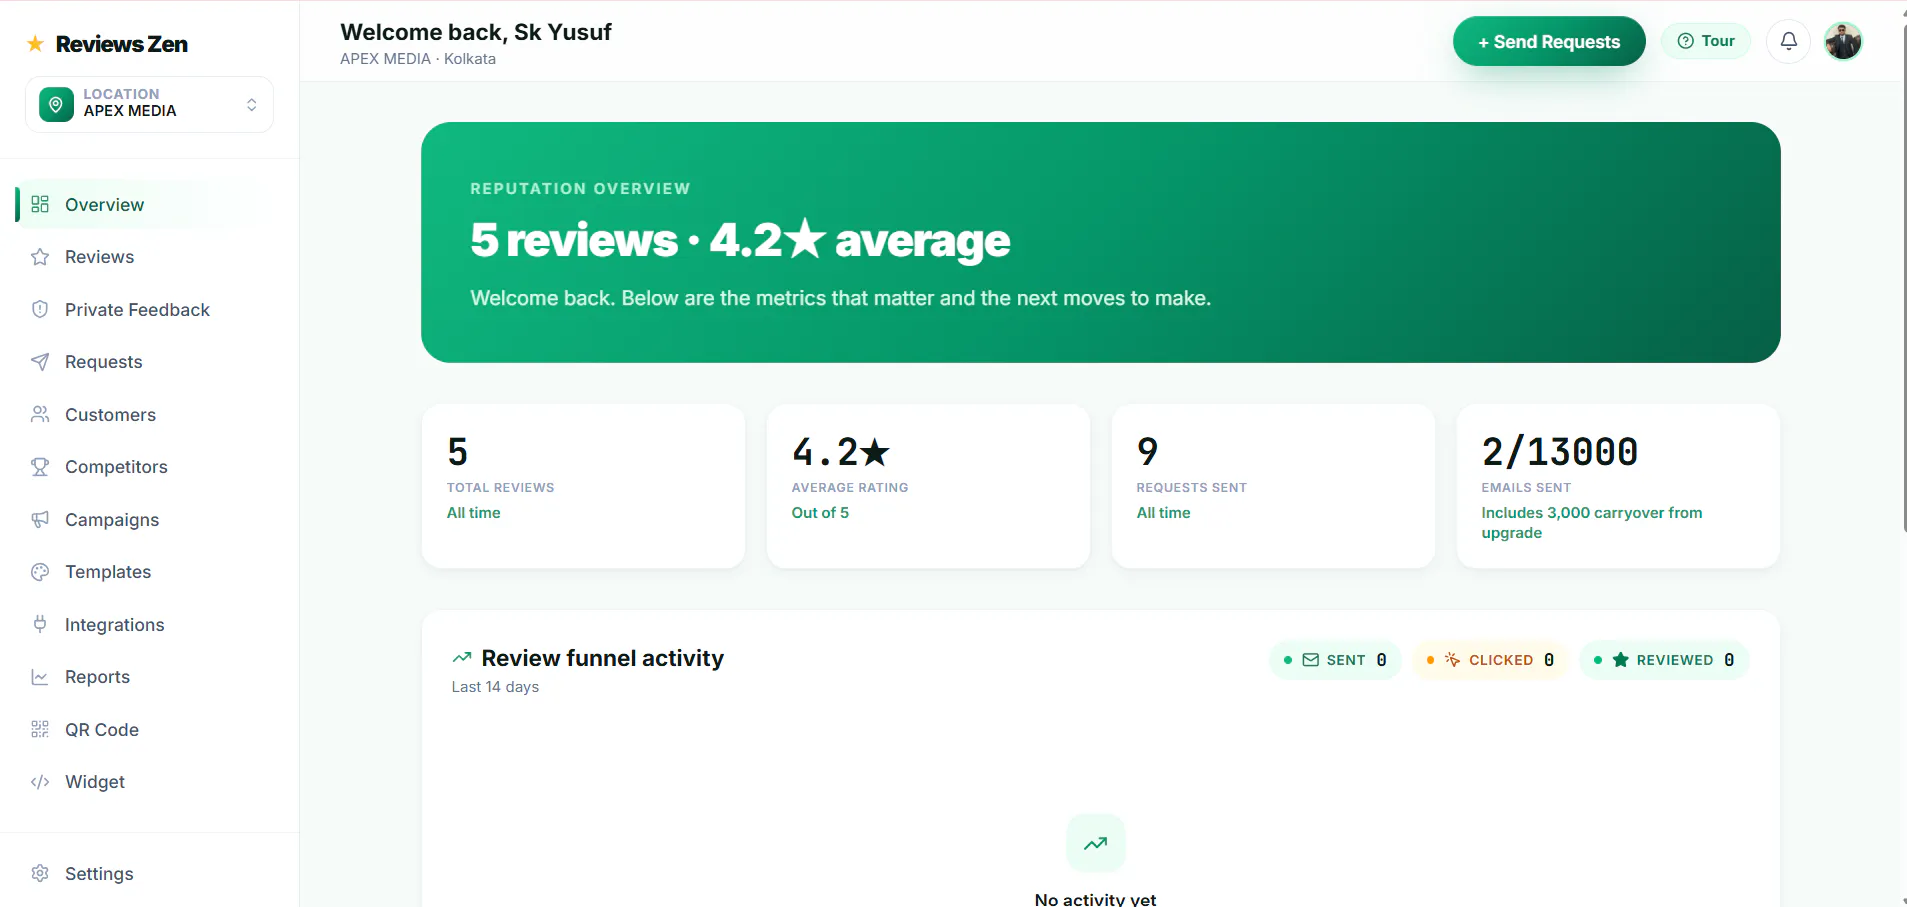Click the 'Welcome back, Sk Yusuf' heading
Screen dimensions: 1907x907
pyautogui.click(x=476, y=32)
